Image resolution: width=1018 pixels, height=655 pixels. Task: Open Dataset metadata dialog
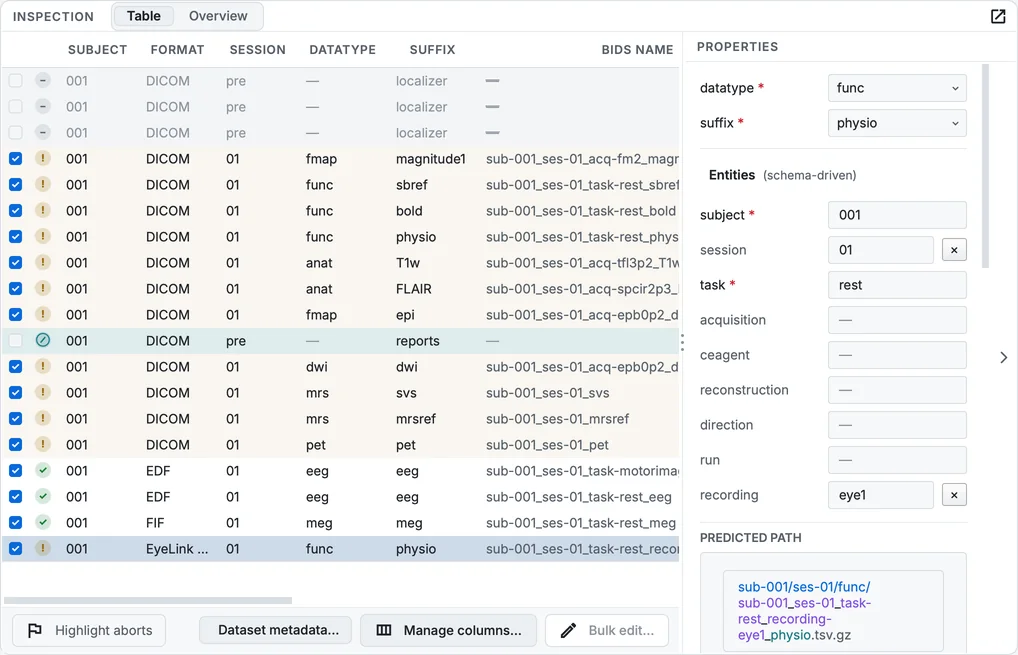pos(275,630)
